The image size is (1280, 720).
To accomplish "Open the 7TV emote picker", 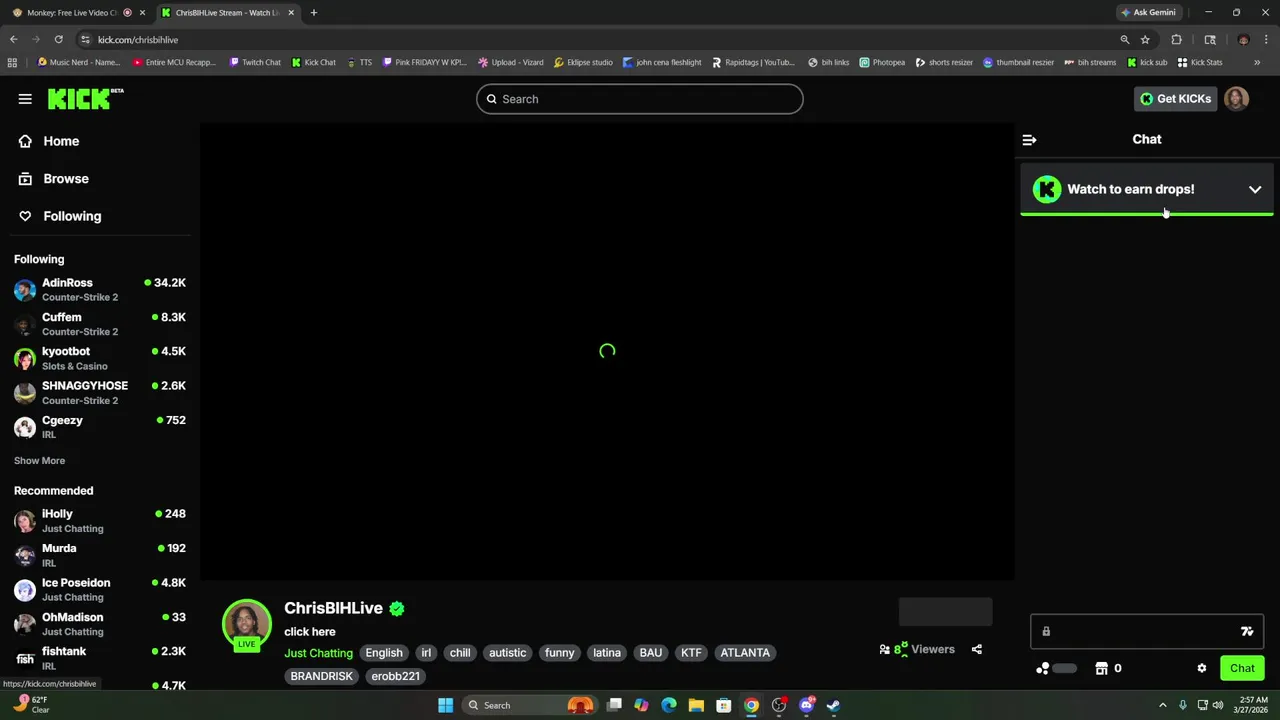I will [1247, 631].
